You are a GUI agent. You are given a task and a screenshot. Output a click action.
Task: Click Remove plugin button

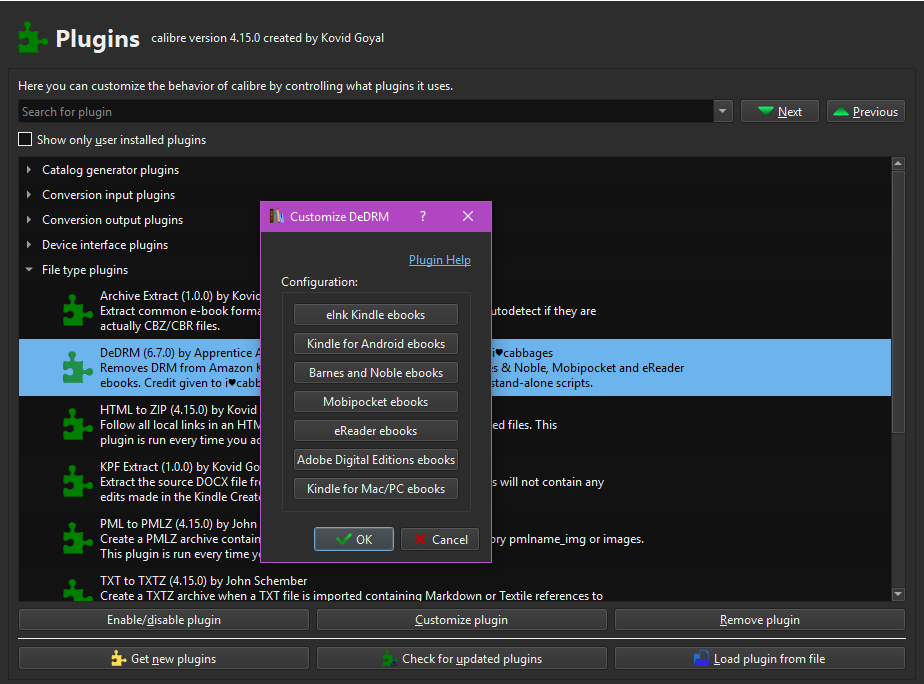click(760, 620)
